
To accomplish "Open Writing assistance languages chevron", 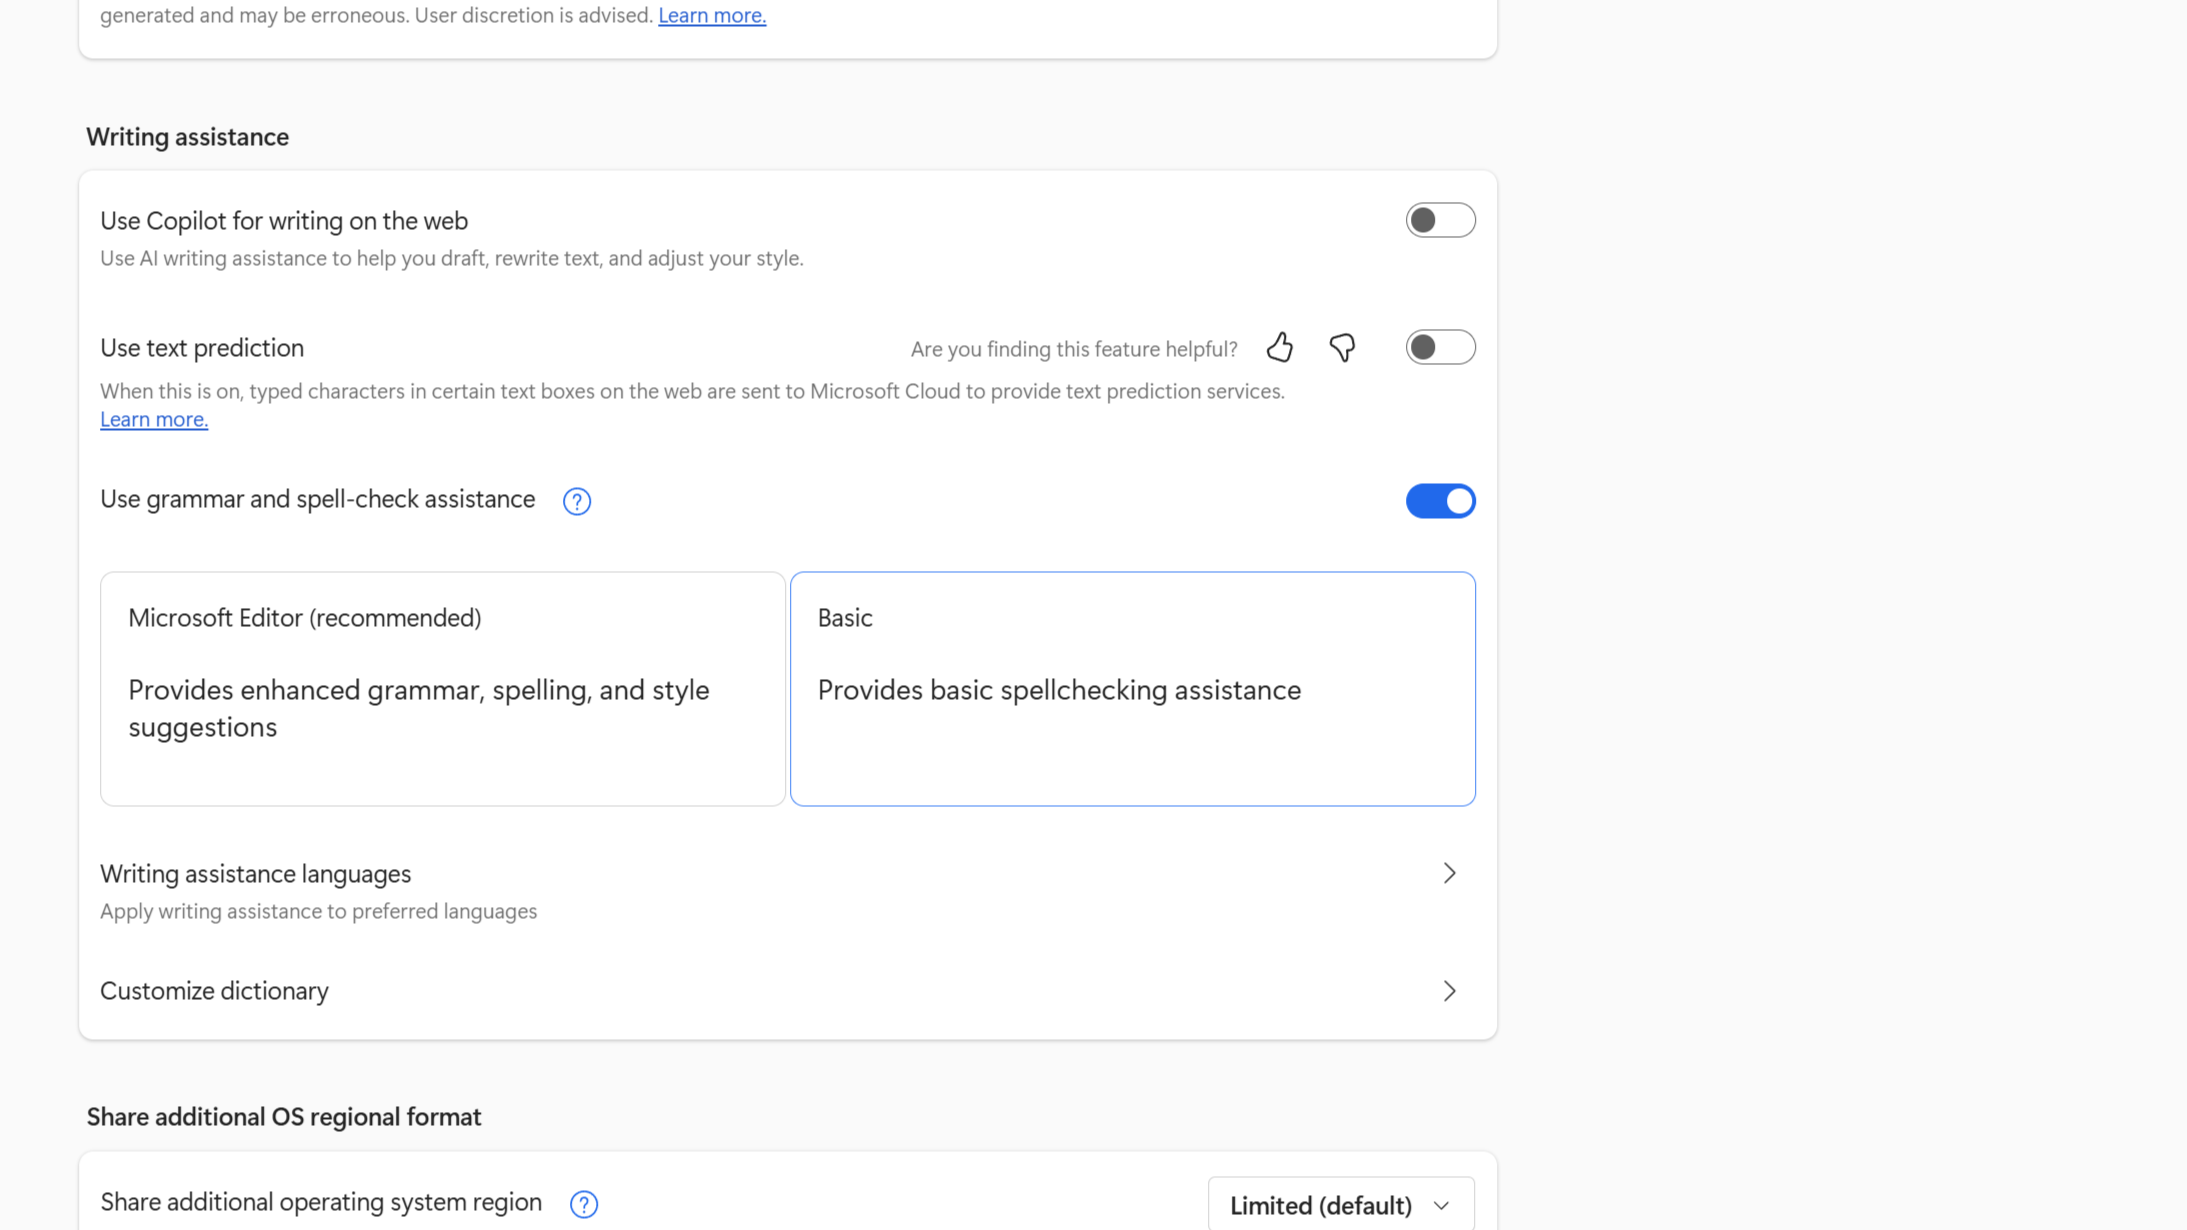I will tap(1449, 873).
